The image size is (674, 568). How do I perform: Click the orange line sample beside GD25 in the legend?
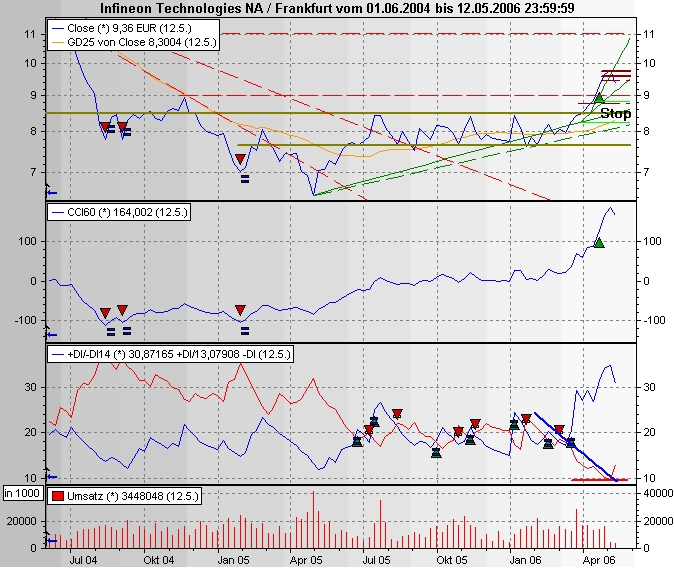[x=58, y=42]
